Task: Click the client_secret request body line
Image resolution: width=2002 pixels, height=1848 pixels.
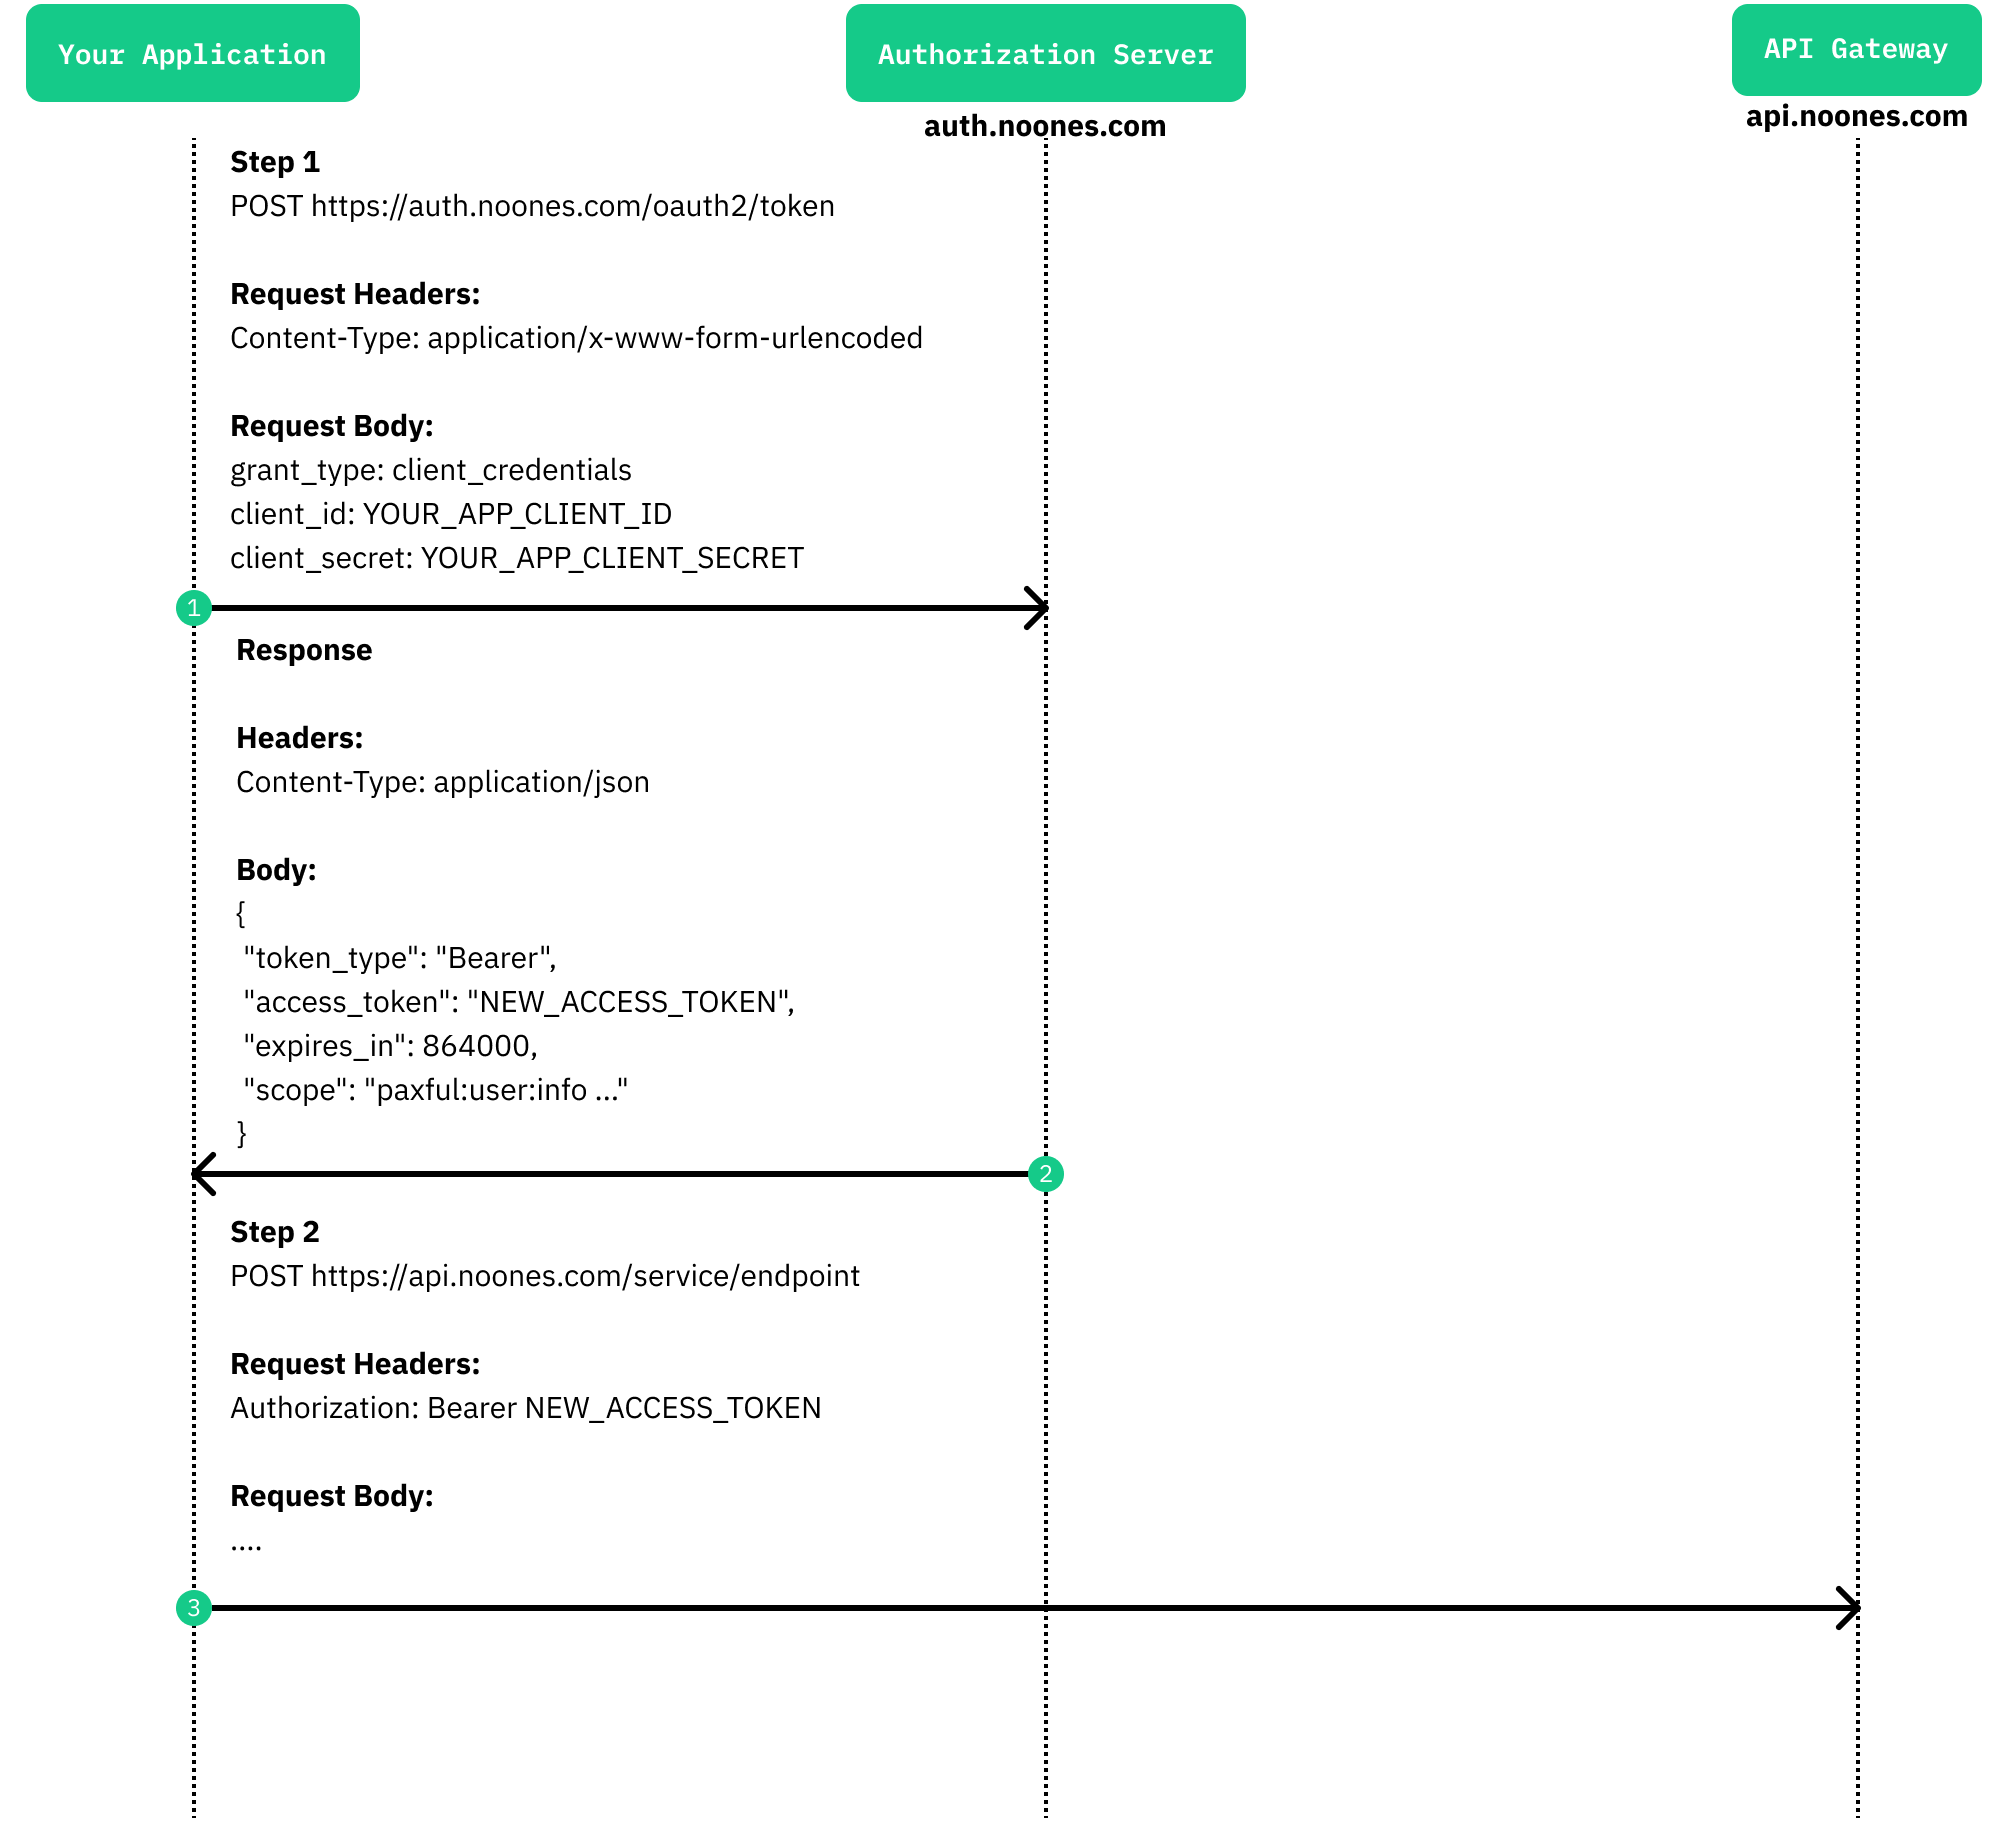Action: click(x=517, y=558)
